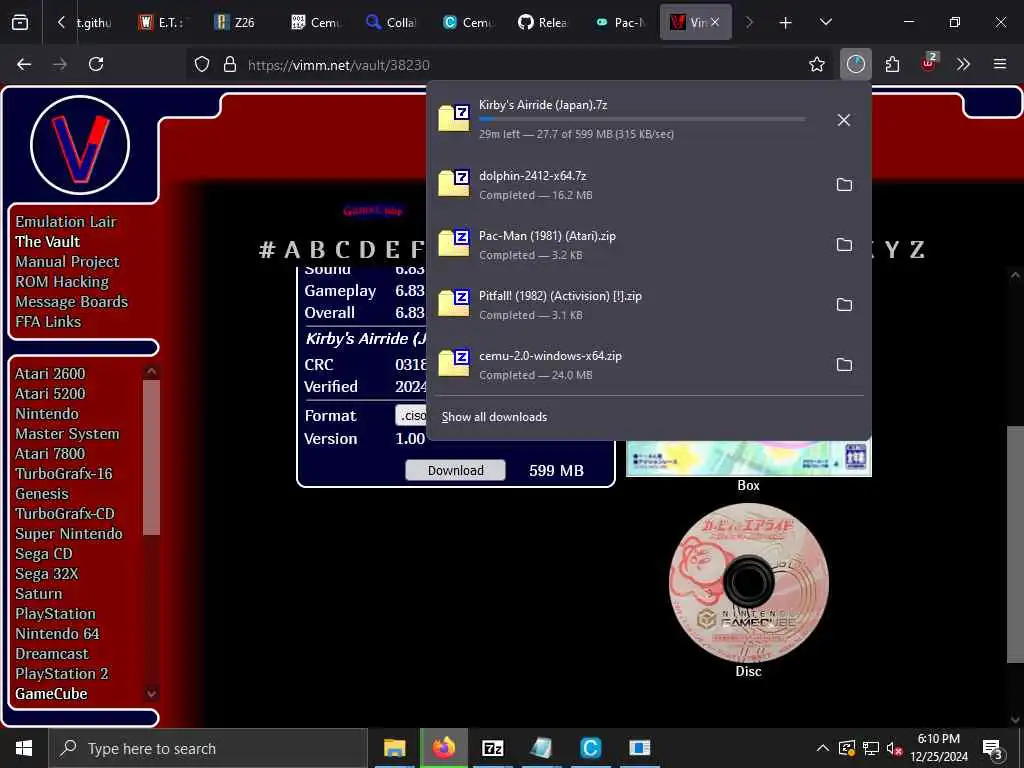The image size is (1024, 768).
Task: Browse vault games starting with A
Action: click(292, 249)
